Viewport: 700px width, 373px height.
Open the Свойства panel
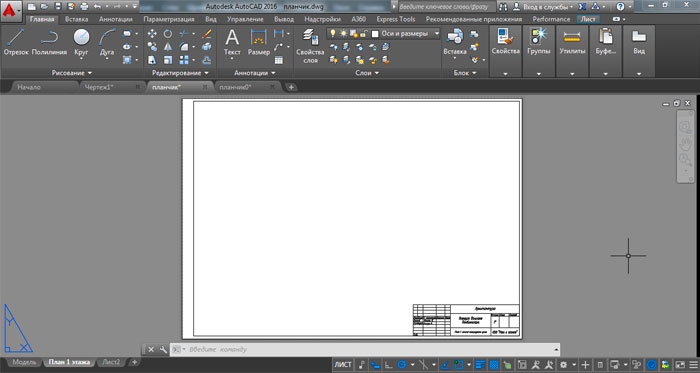(505, 51)
